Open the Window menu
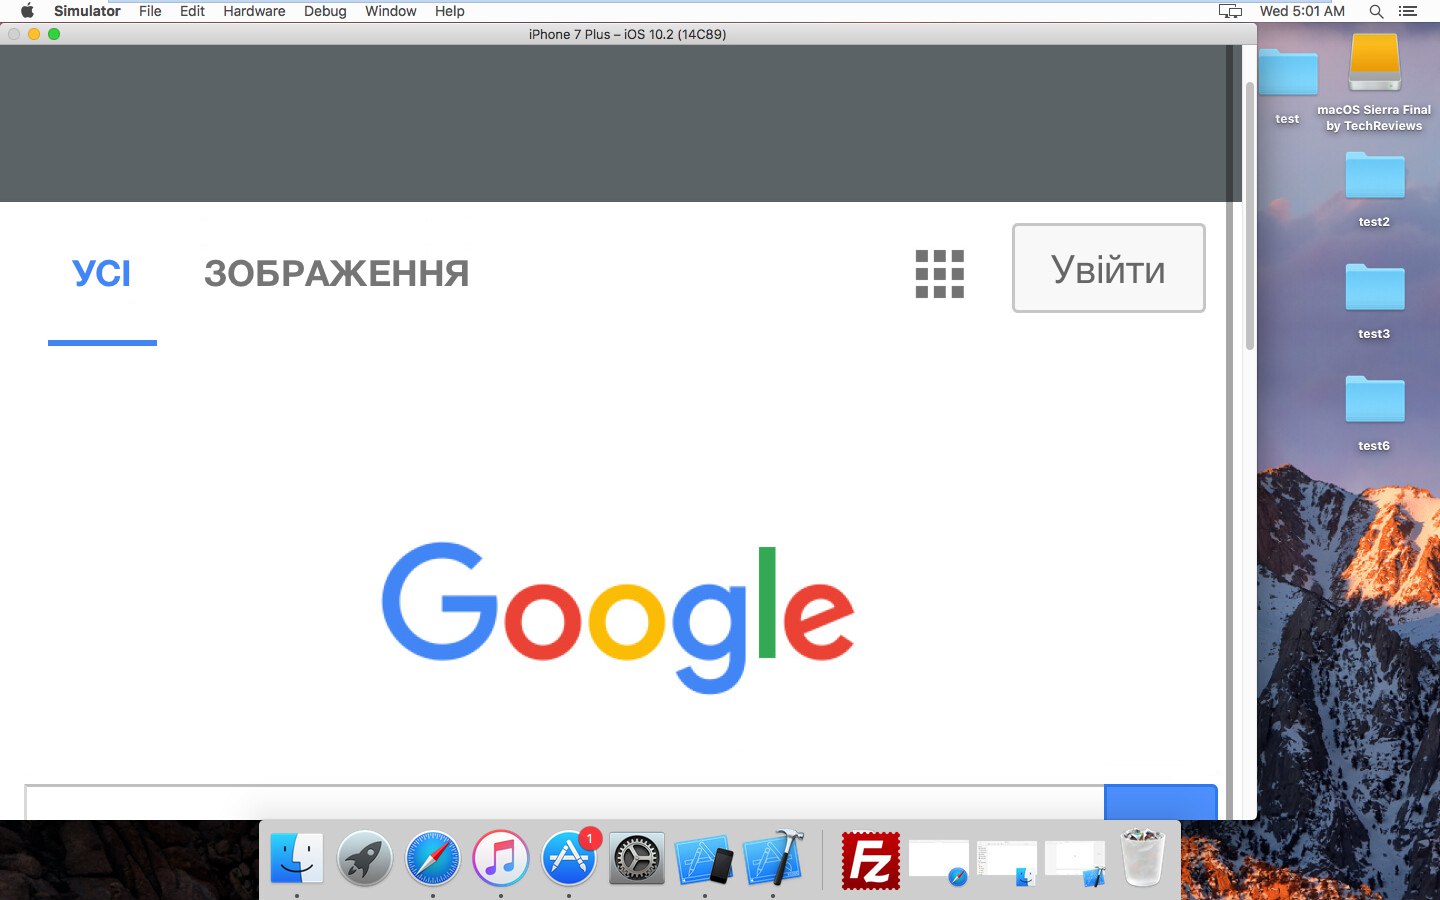 [x=390, y=11]
